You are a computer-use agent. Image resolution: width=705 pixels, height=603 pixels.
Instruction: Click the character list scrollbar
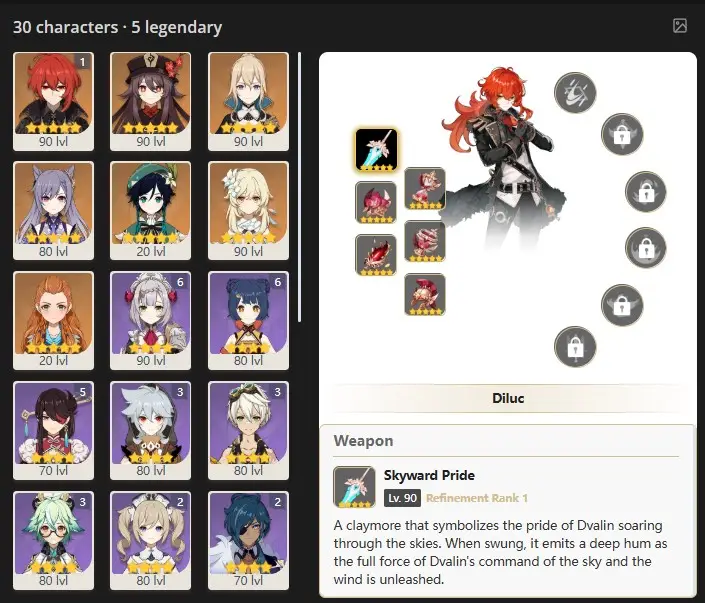click(x=299, y=187)
